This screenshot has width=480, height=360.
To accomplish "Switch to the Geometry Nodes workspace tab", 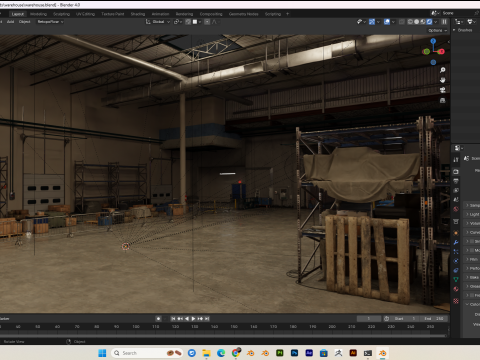I will click(243, 14).
